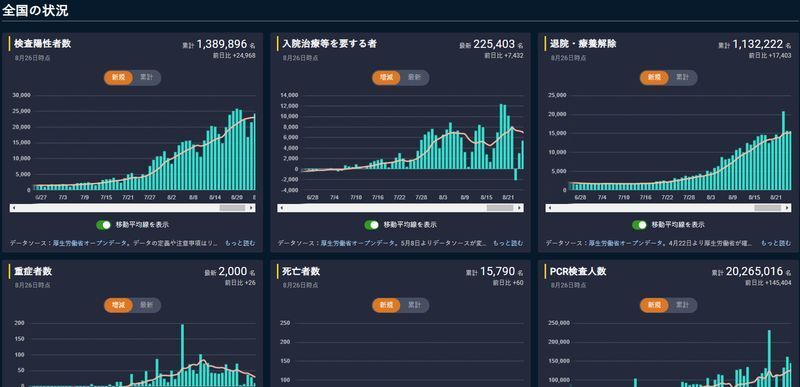Select 新規 in 退院・療養解除 card
Screen dimensions: 800x387
(x=654, y=78)
